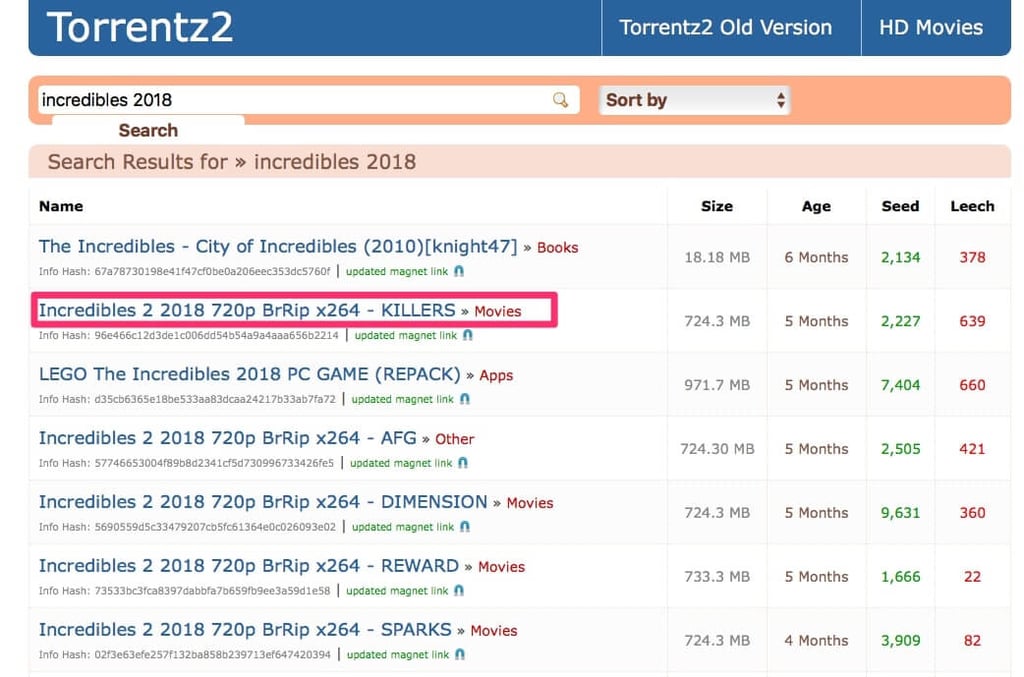Click leech count 421

[972, 449]
